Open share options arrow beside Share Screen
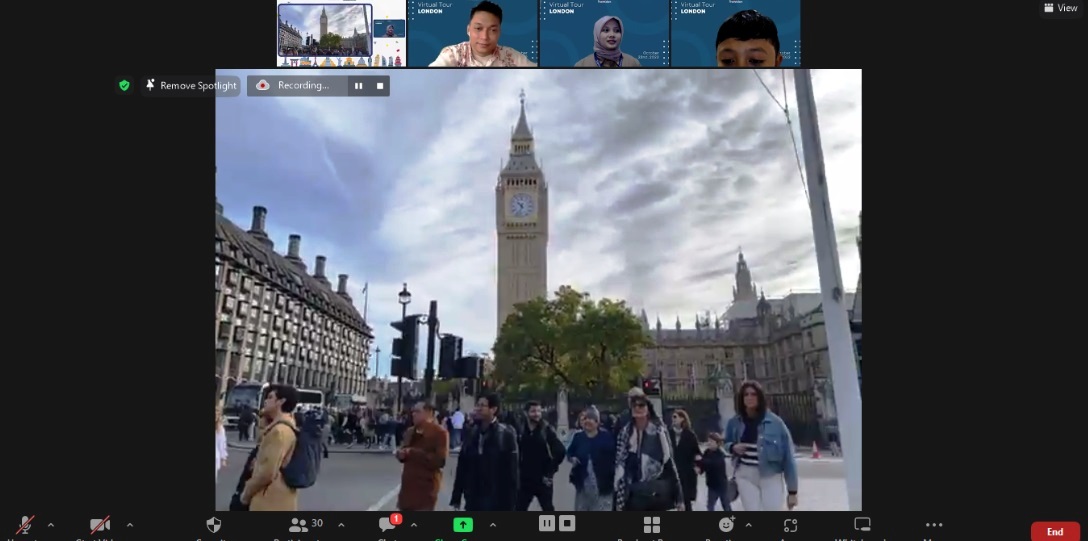Image resolution: width=1088 pixels, height=541 pixels. [493, 525]
